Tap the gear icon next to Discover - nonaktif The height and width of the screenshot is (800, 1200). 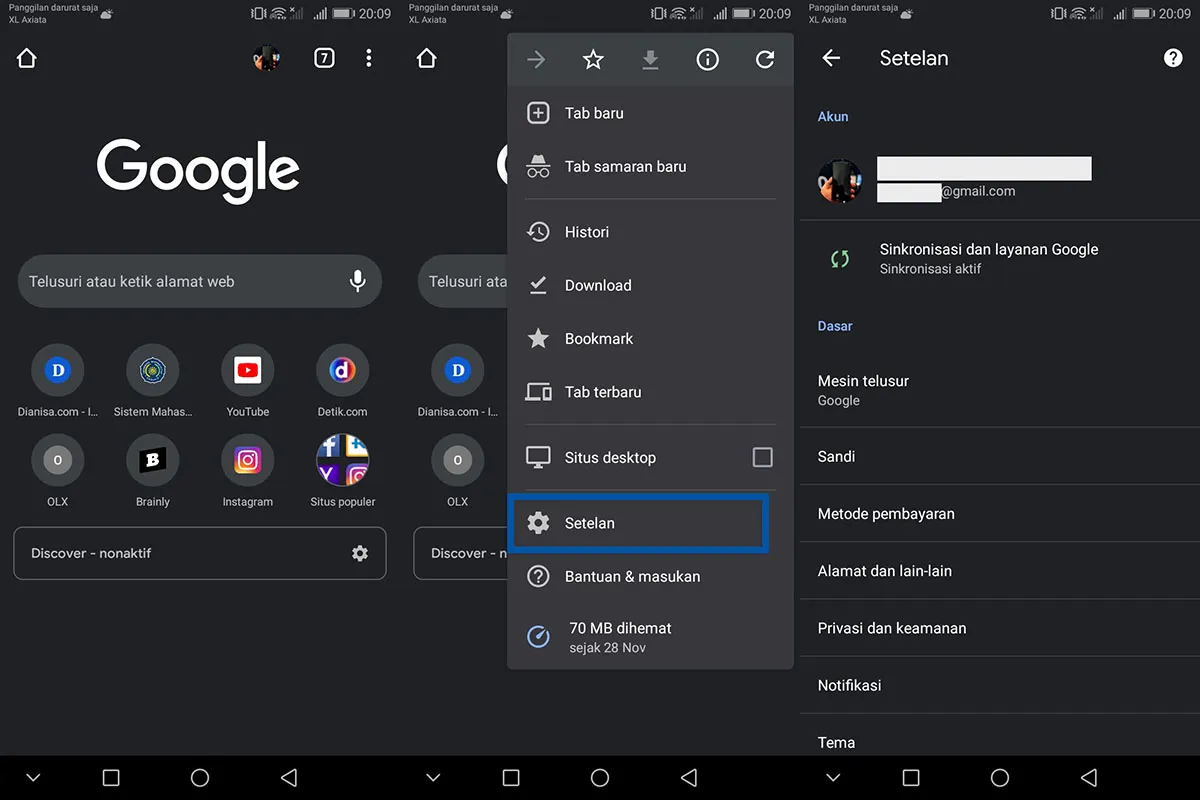click(359, 553)
